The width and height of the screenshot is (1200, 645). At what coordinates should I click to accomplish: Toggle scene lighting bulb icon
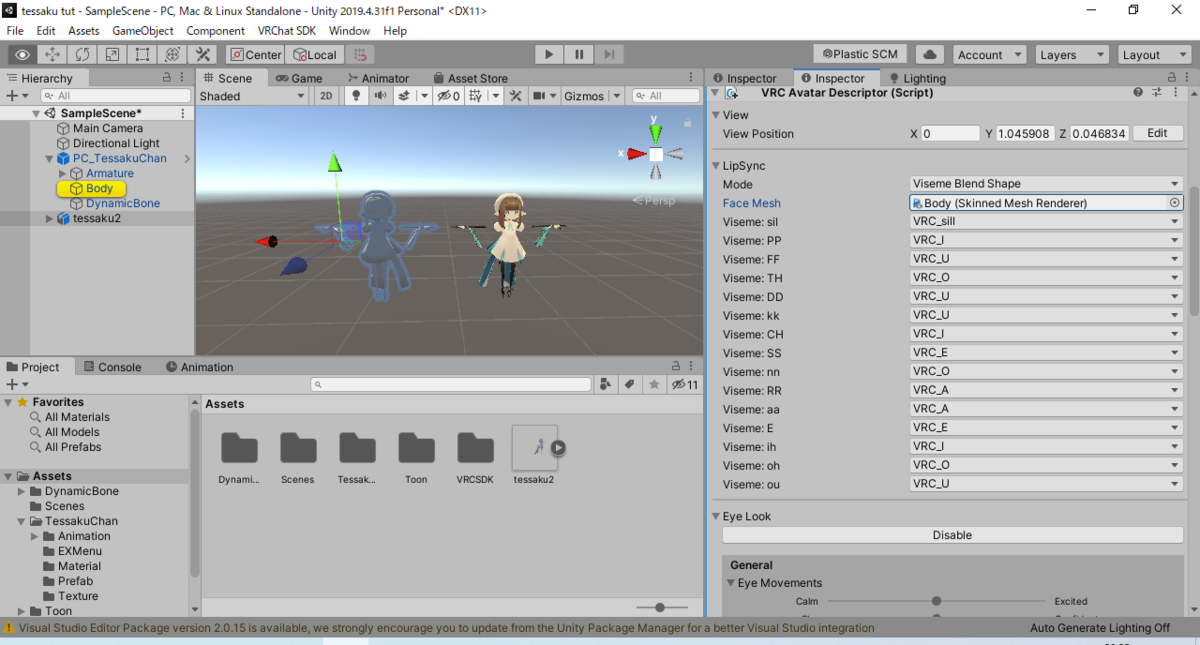point(354,96)
